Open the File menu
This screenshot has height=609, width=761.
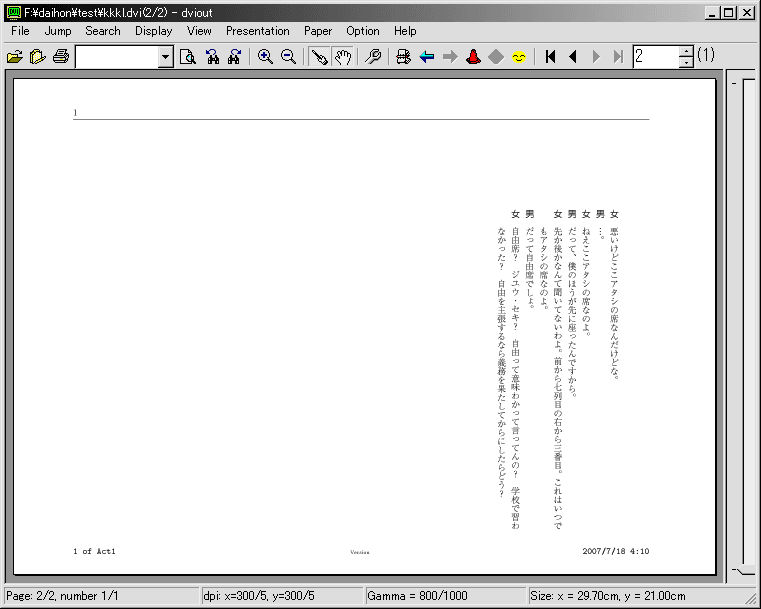pos(20,31)
